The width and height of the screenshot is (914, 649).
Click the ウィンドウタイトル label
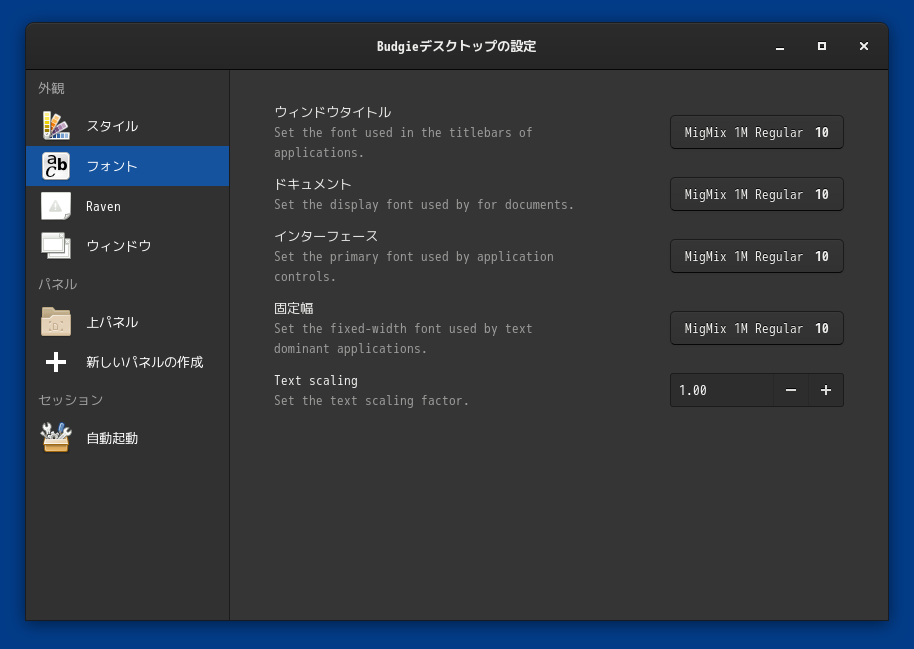333,112
